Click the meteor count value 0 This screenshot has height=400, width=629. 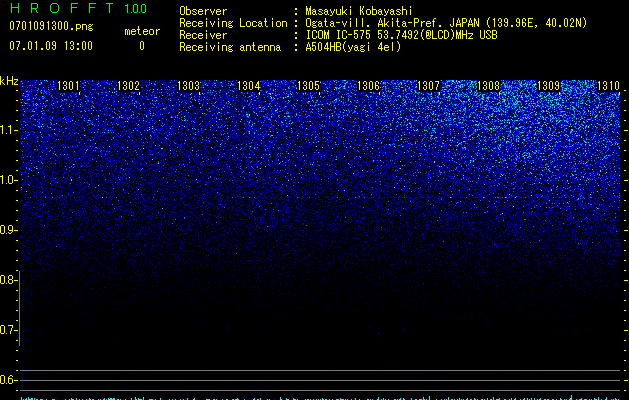pyautogui.click(x=142, y=46)
